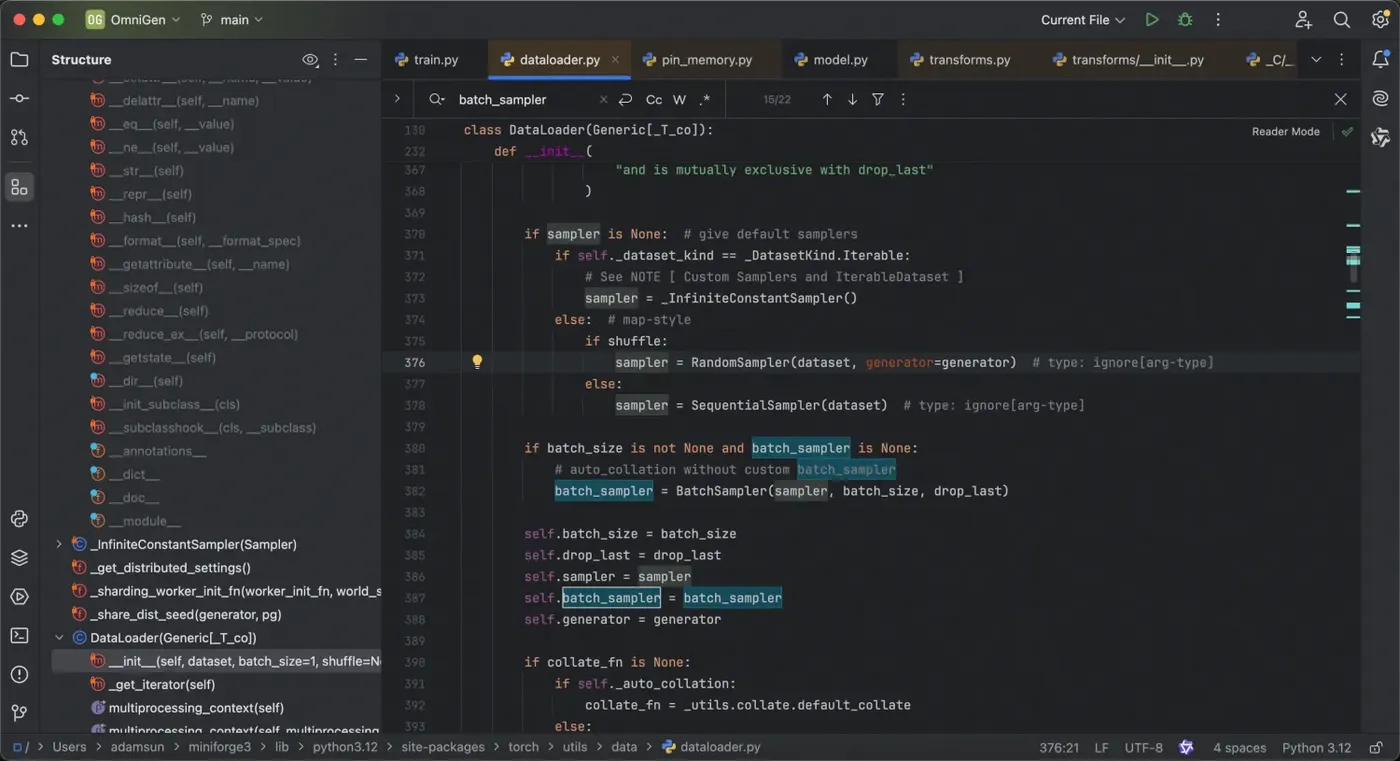
Task: Expand the replace field chevron
Action: click(x=397, y=99)
